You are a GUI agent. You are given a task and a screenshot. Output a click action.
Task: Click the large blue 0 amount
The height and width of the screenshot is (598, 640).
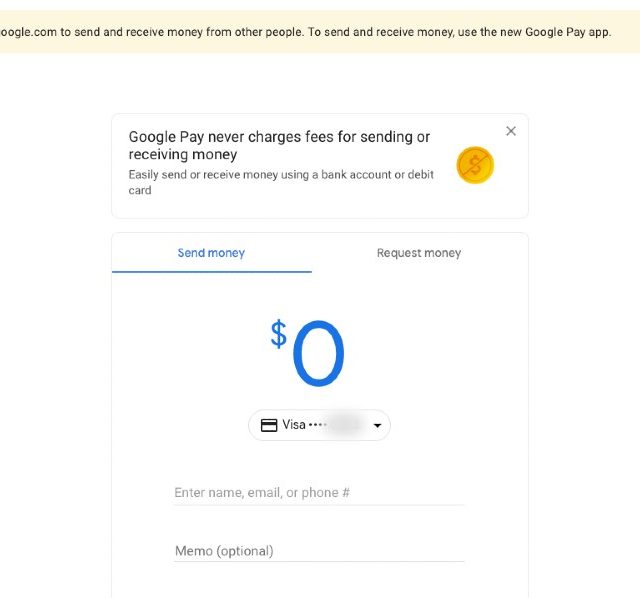[318, 355]
